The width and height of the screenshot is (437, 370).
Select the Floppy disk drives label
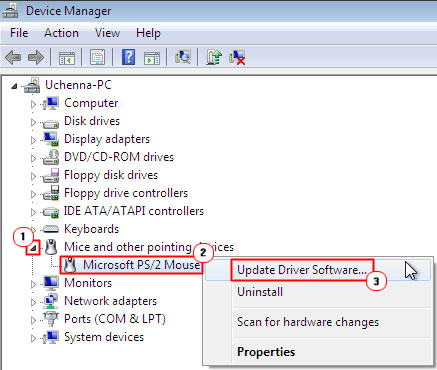pos(111,175)
